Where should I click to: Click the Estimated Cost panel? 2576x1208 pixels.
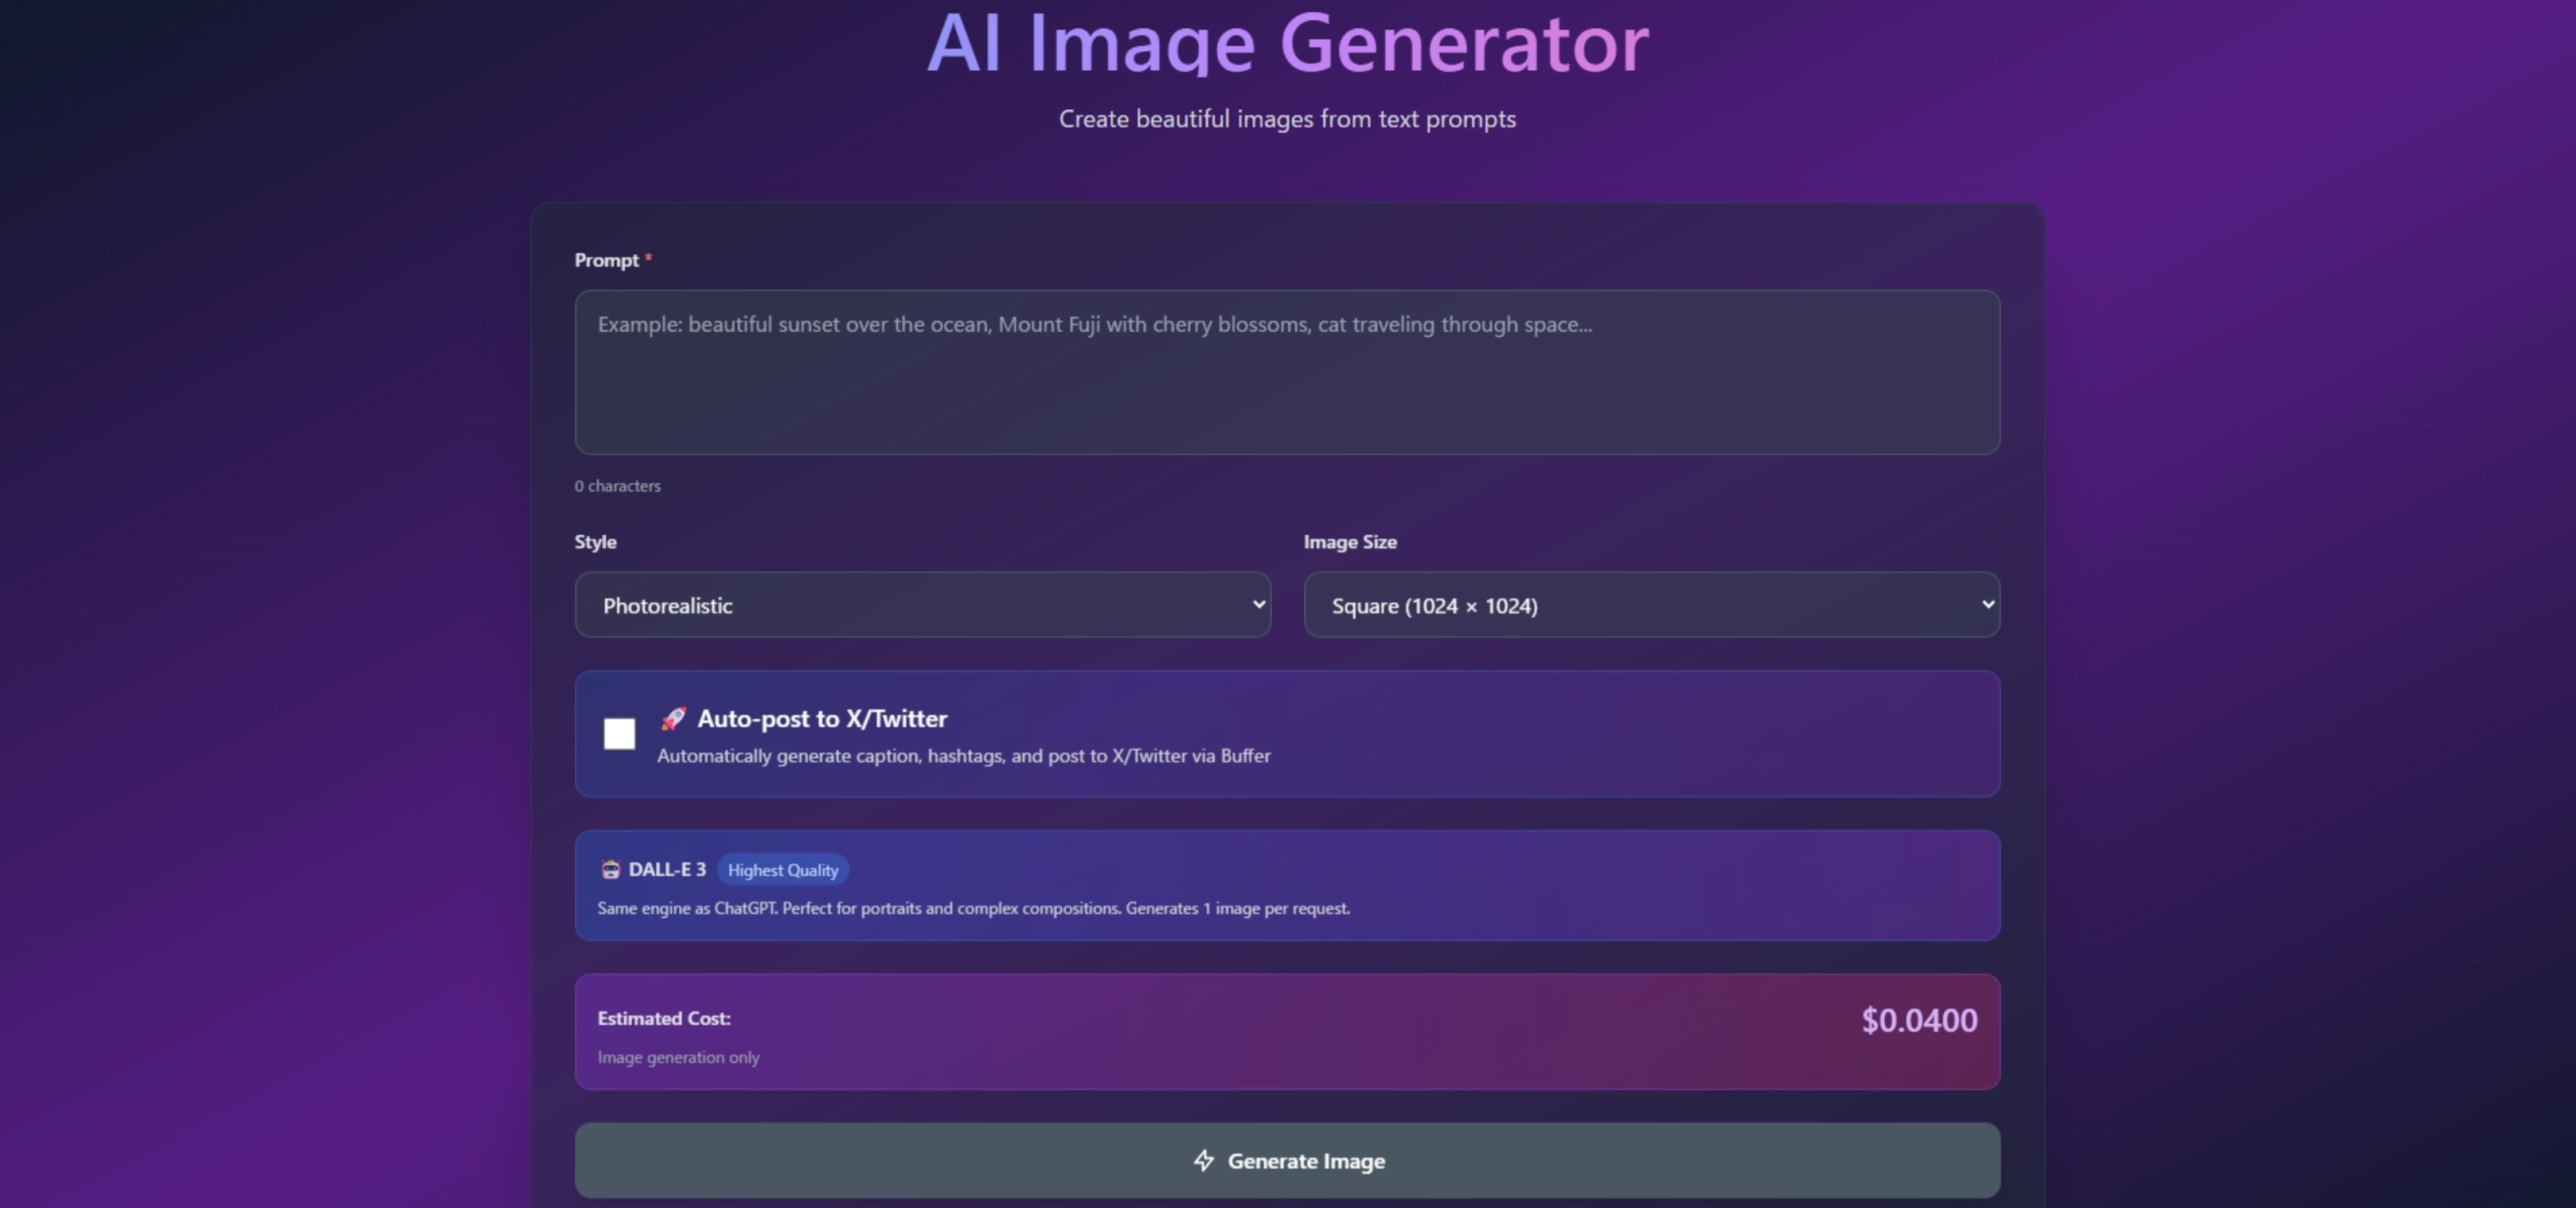point(1288,1031)
